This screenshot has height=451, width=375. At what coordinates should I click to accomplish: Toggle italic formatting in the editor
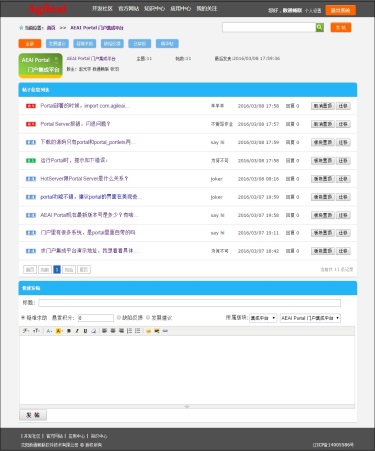point(77,331)
